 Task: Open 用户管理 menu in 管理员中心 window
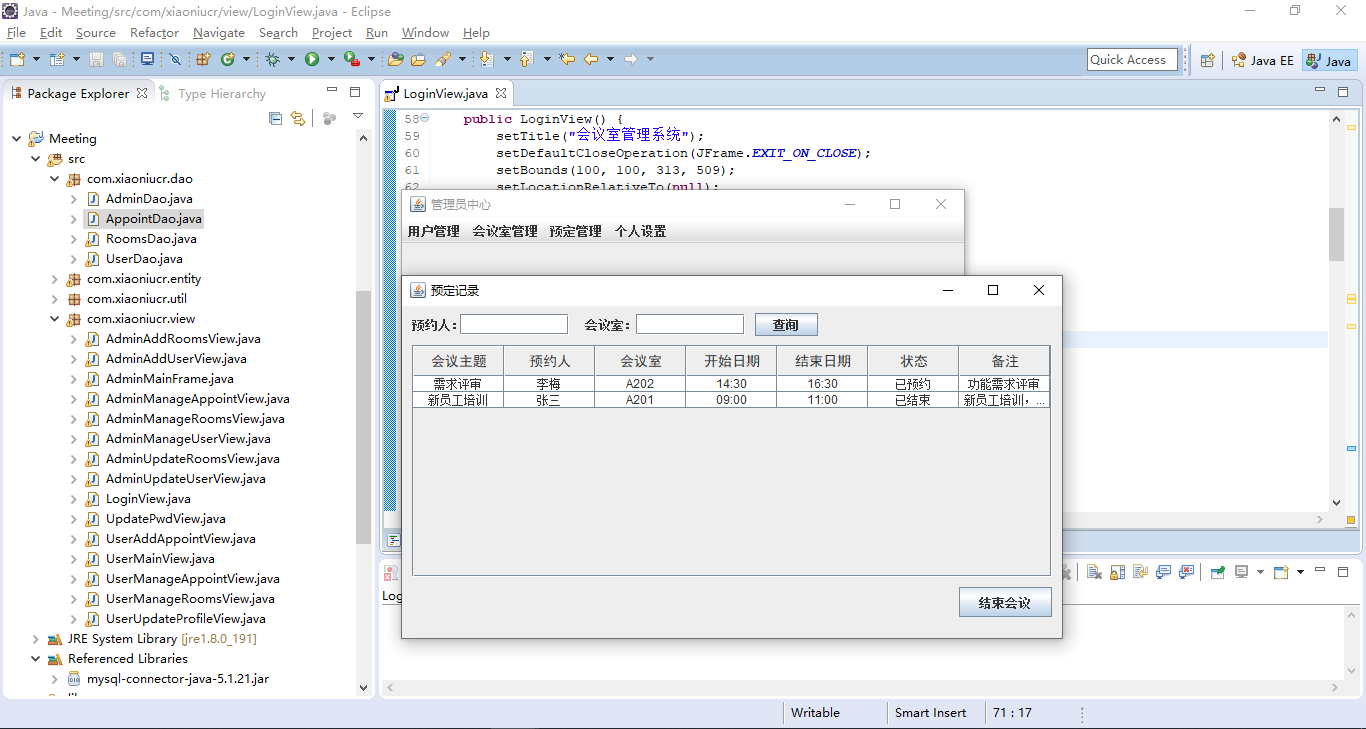coord(433,231)
